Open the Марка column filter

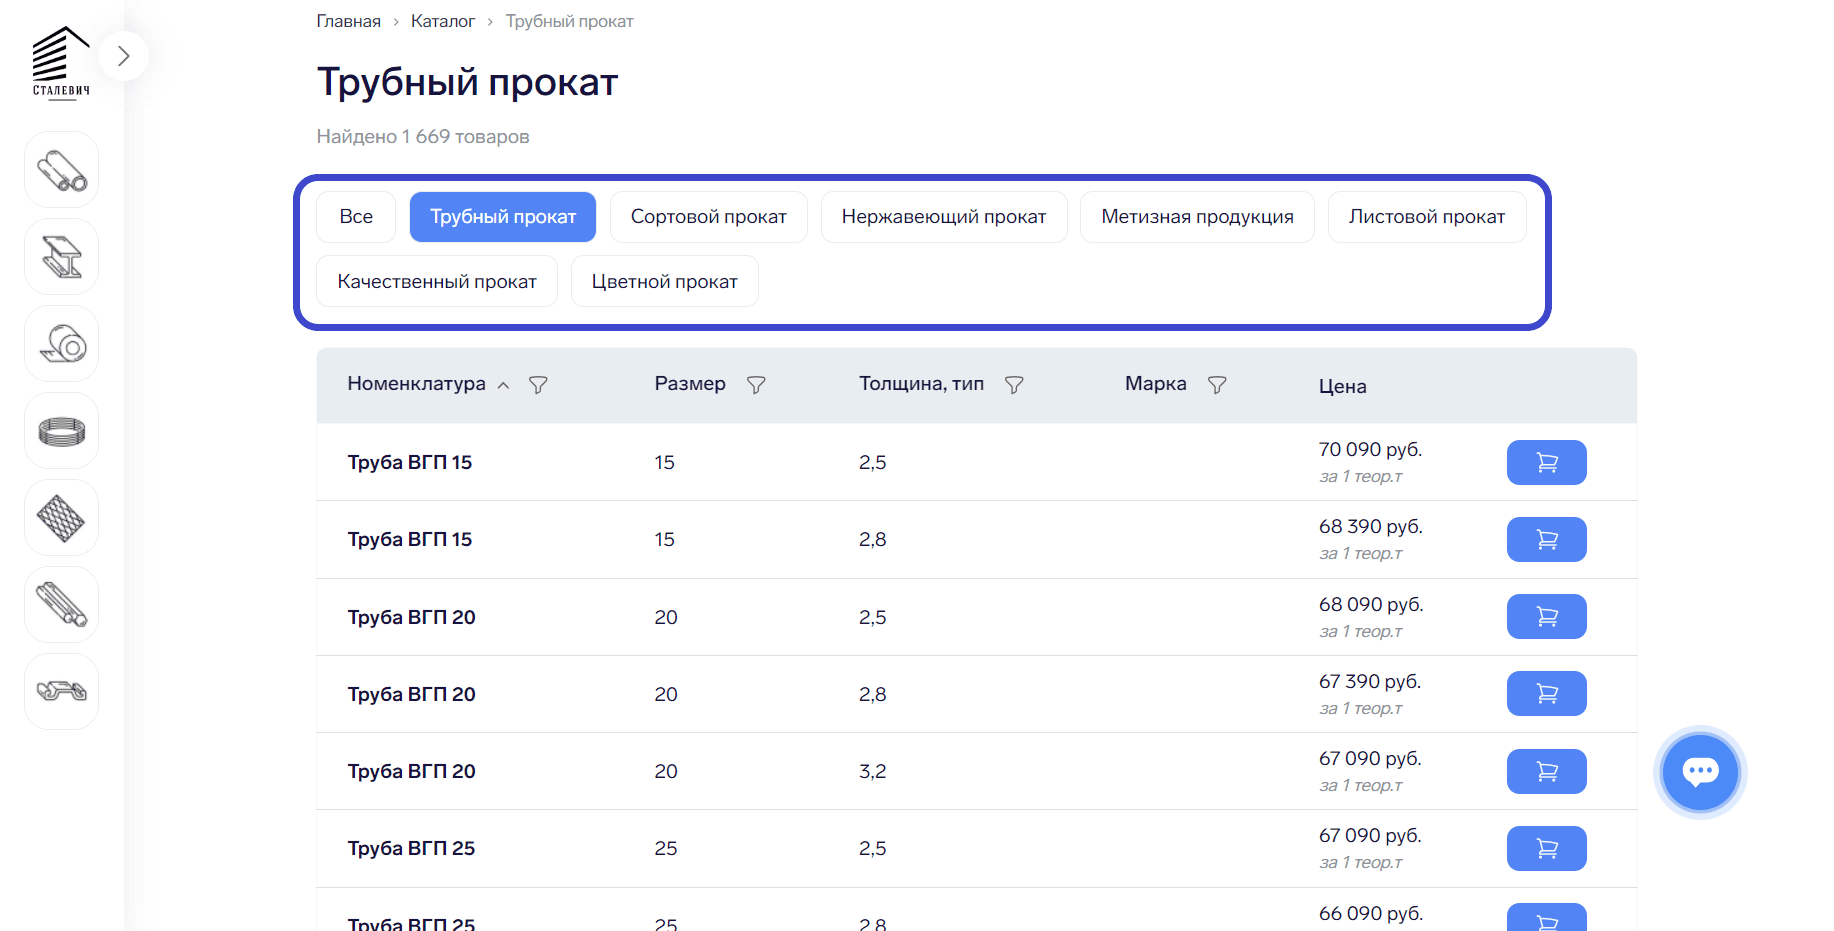[1217, 385]
